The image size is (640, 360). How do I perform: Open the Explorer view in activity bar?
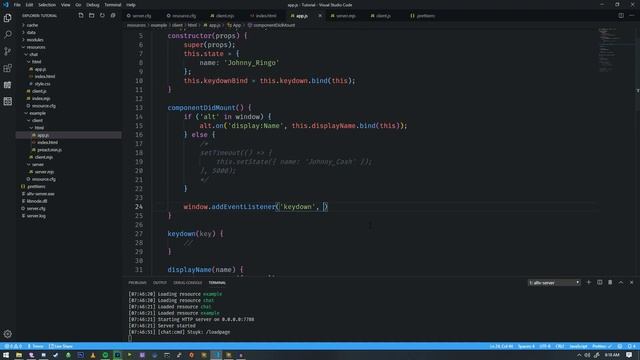(7, 18)
